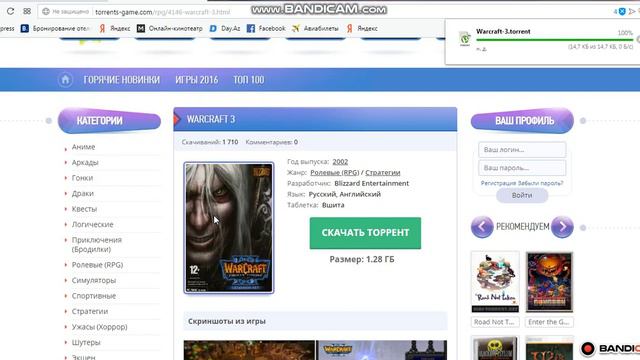Image resolution: width=640 pixels, height=360 pixels.
Task: Open the Авиабилеты bookmark
Action: [x=315, y=28]
